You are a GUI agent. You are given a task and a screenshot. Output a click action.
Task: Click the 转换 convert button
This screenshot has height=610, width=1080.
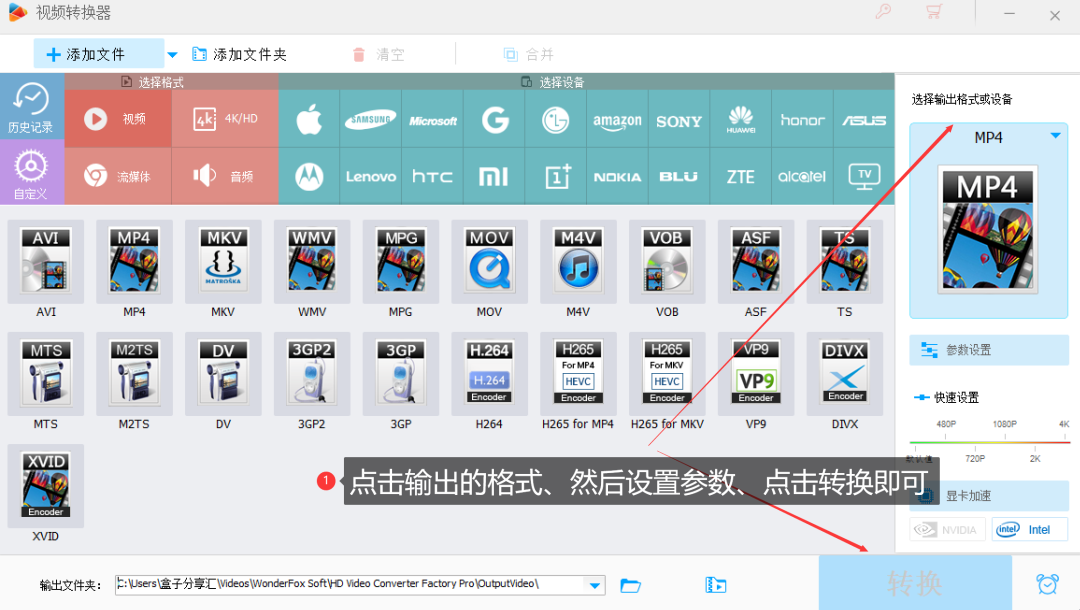click(915, 583)
